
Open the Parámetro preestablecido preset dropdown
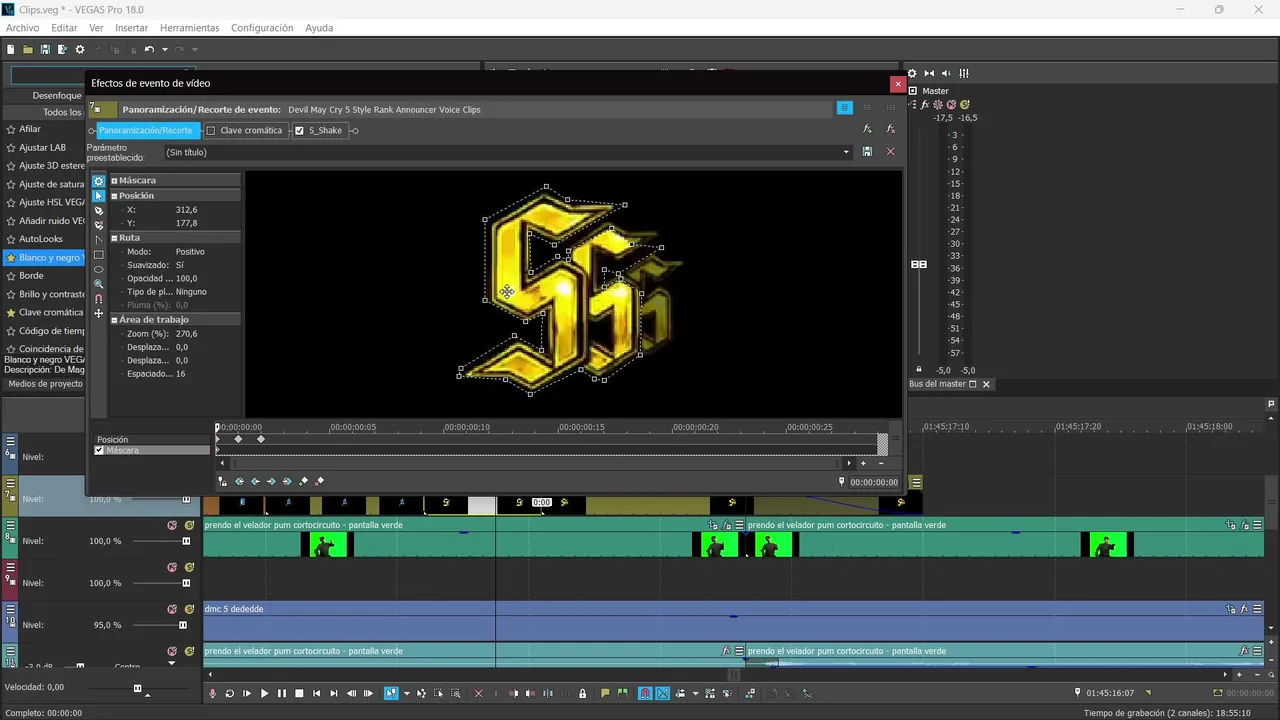(846, 152)
